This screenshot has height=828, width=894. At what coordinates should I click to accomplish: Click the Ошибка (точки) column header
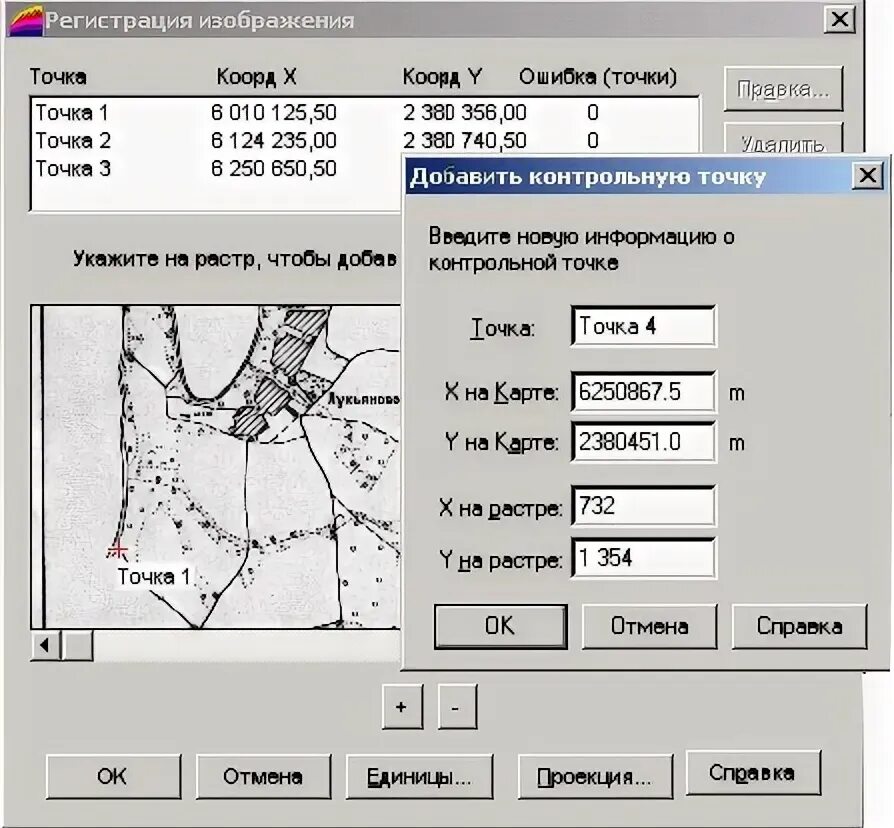(598, 76)
